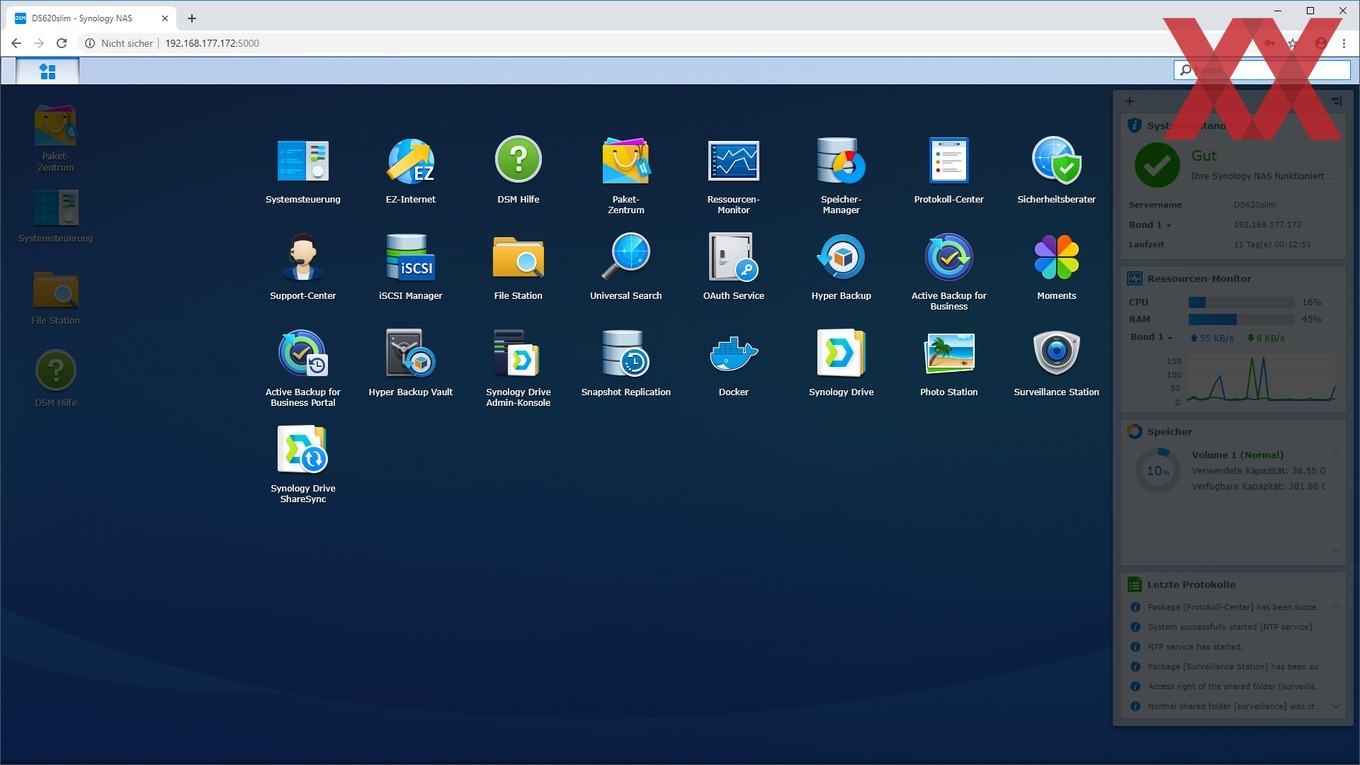Screen dimensions: 1360x765
Task: Click the 10% volume usage ring
Action: click(1158, 471)
